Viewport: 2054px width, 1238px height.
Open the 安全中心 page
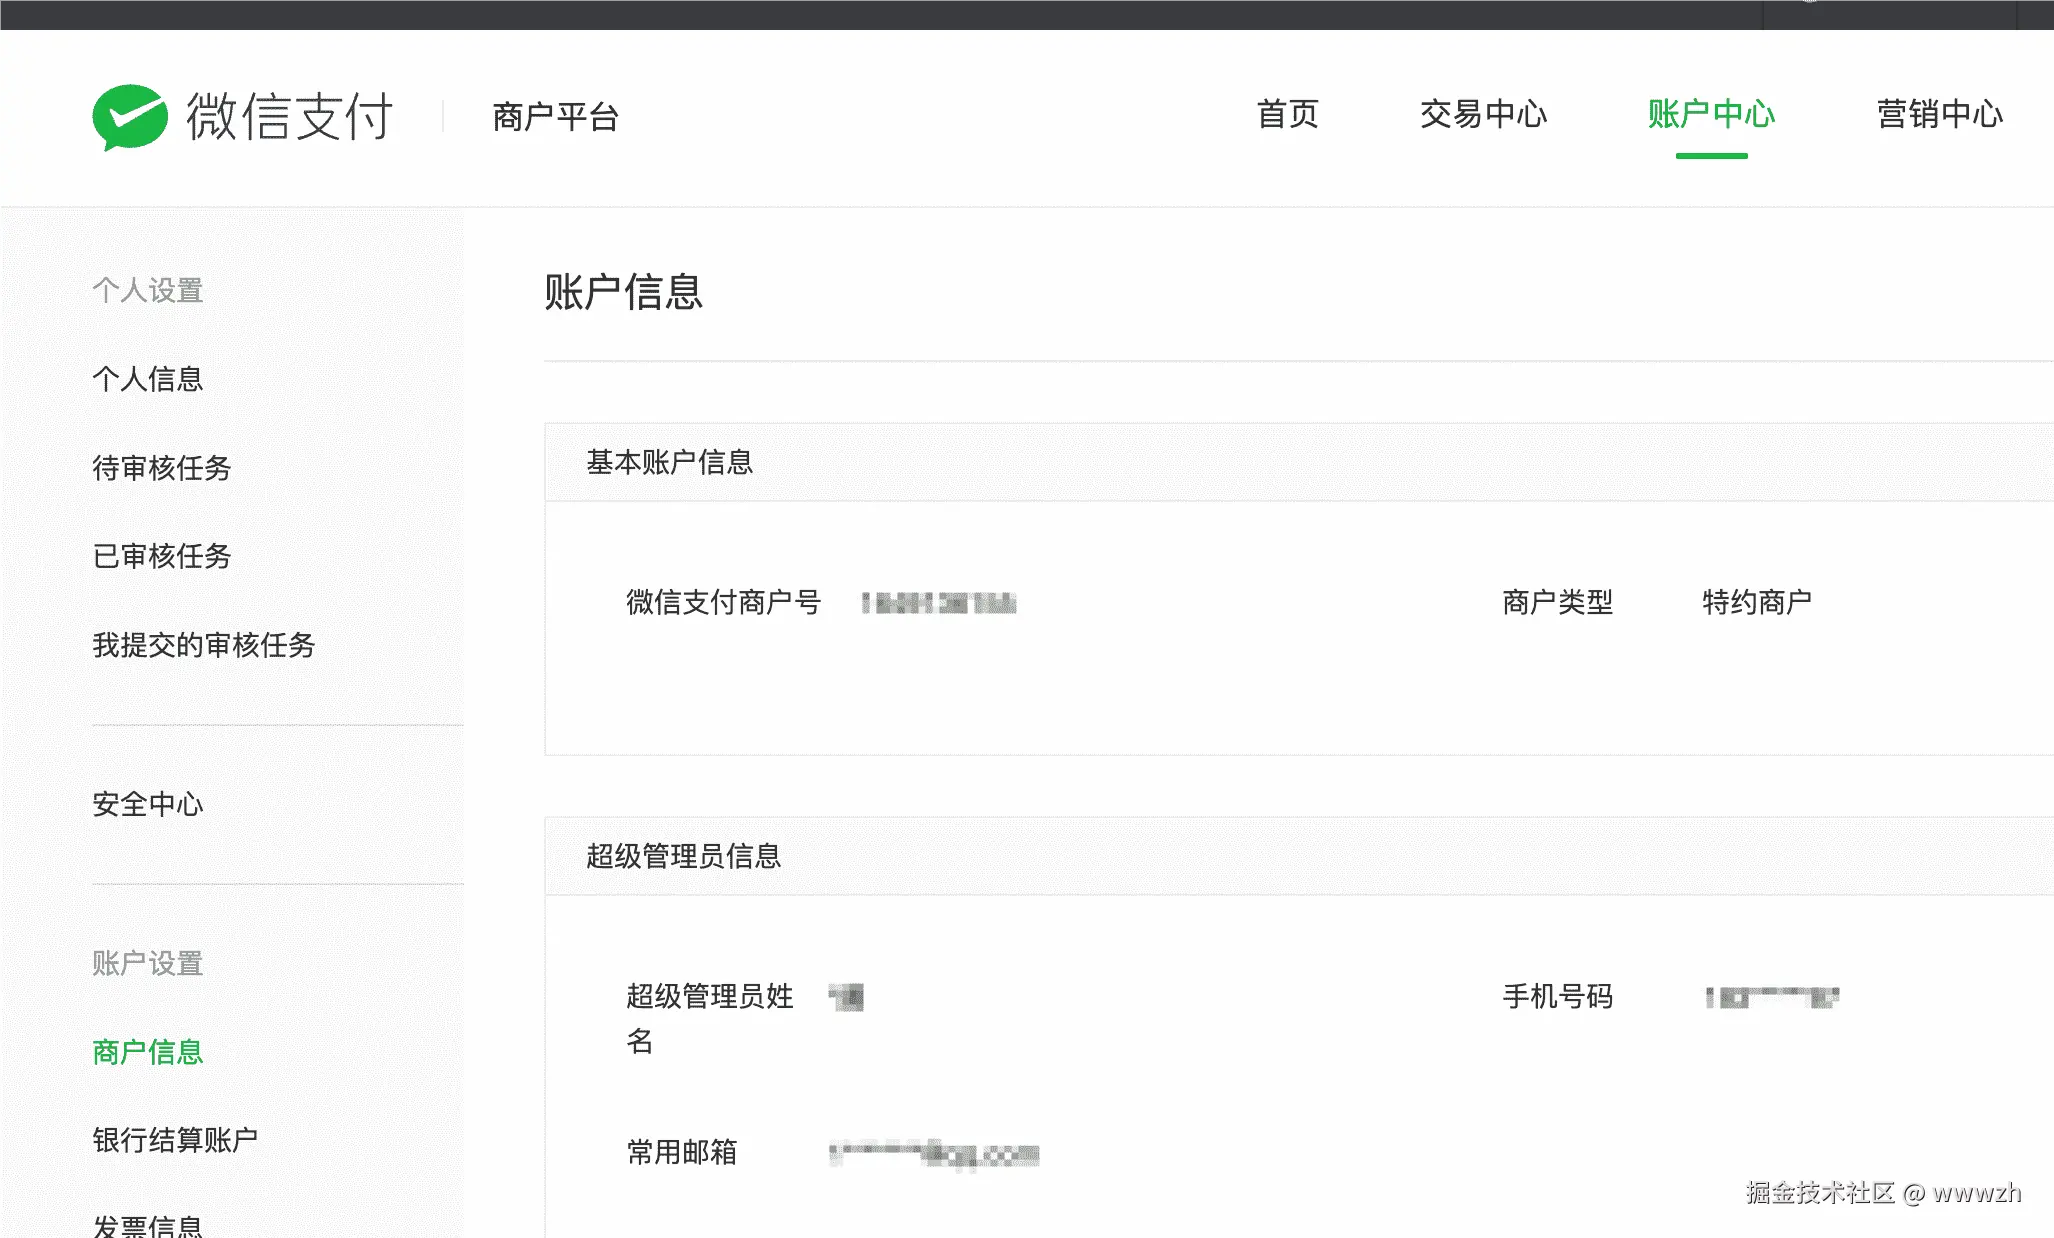148,804
